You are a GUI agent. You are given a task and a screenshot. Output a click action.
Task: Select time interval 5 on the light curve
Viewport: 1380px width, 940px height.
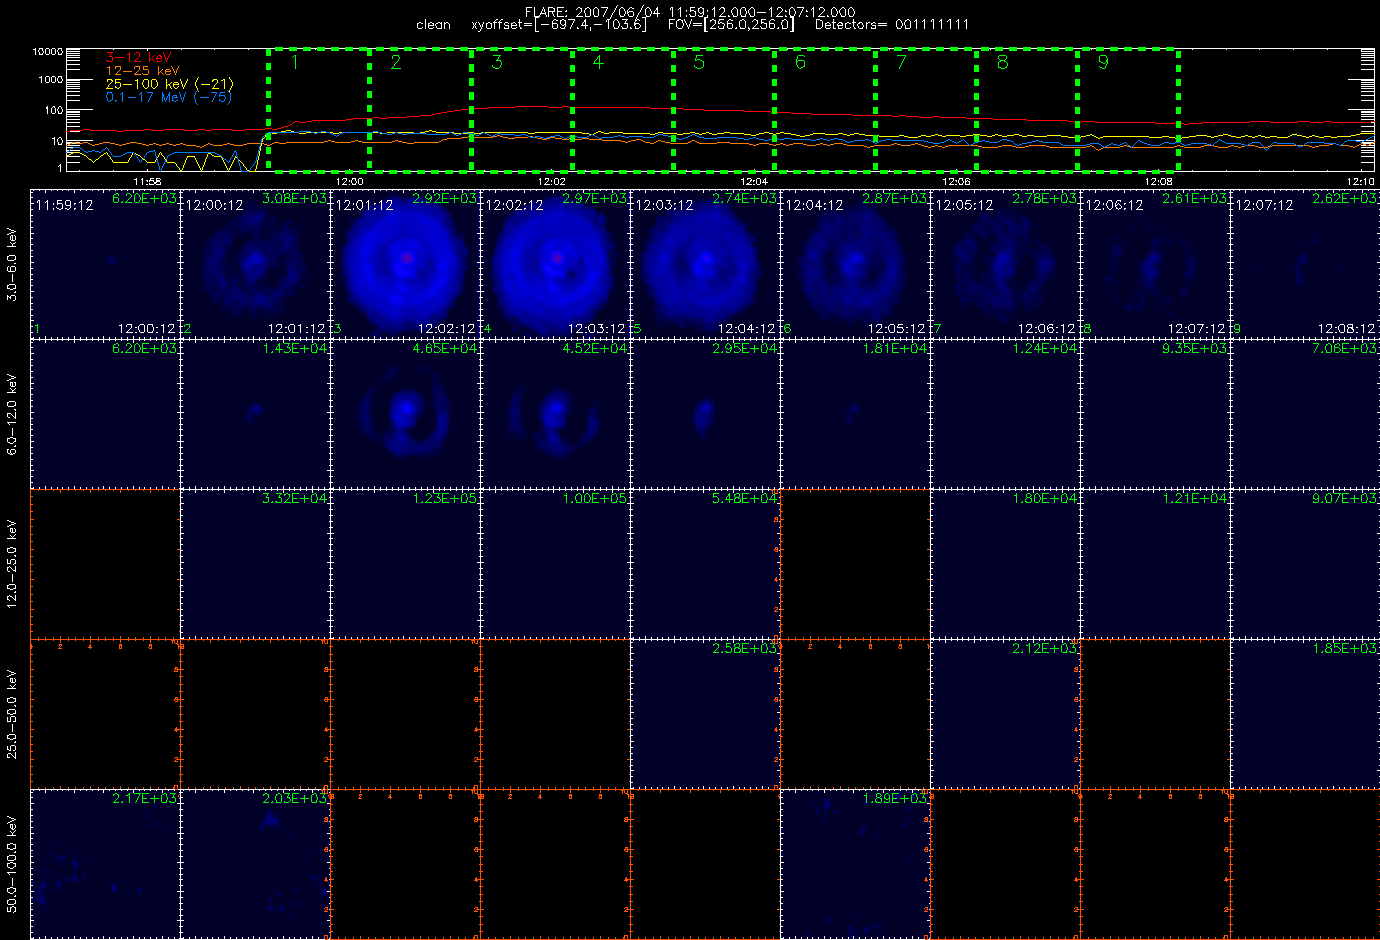[x=723, y=109]
